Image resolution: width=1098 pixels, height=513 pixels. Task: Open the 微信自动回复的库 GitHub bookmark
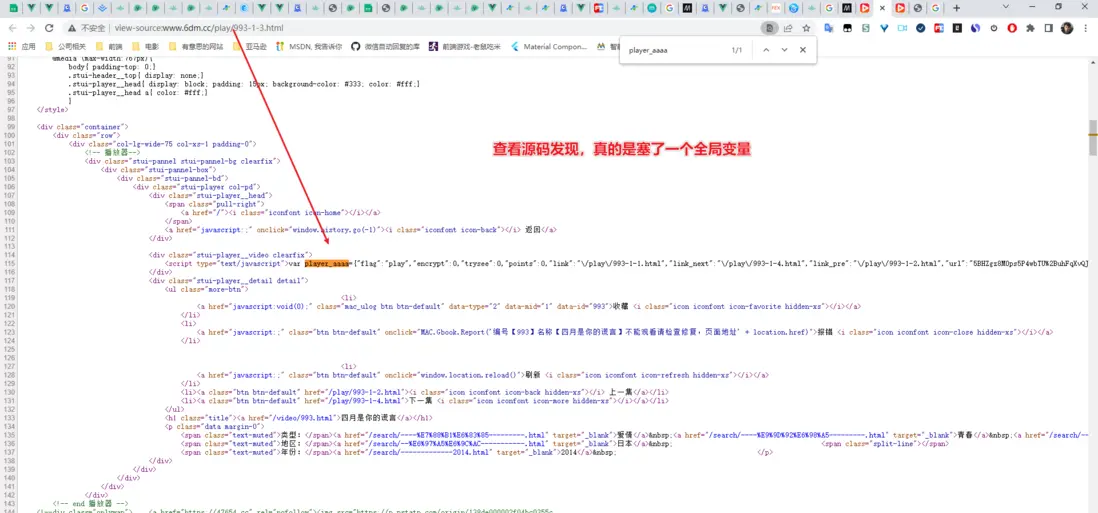(383, 47)
